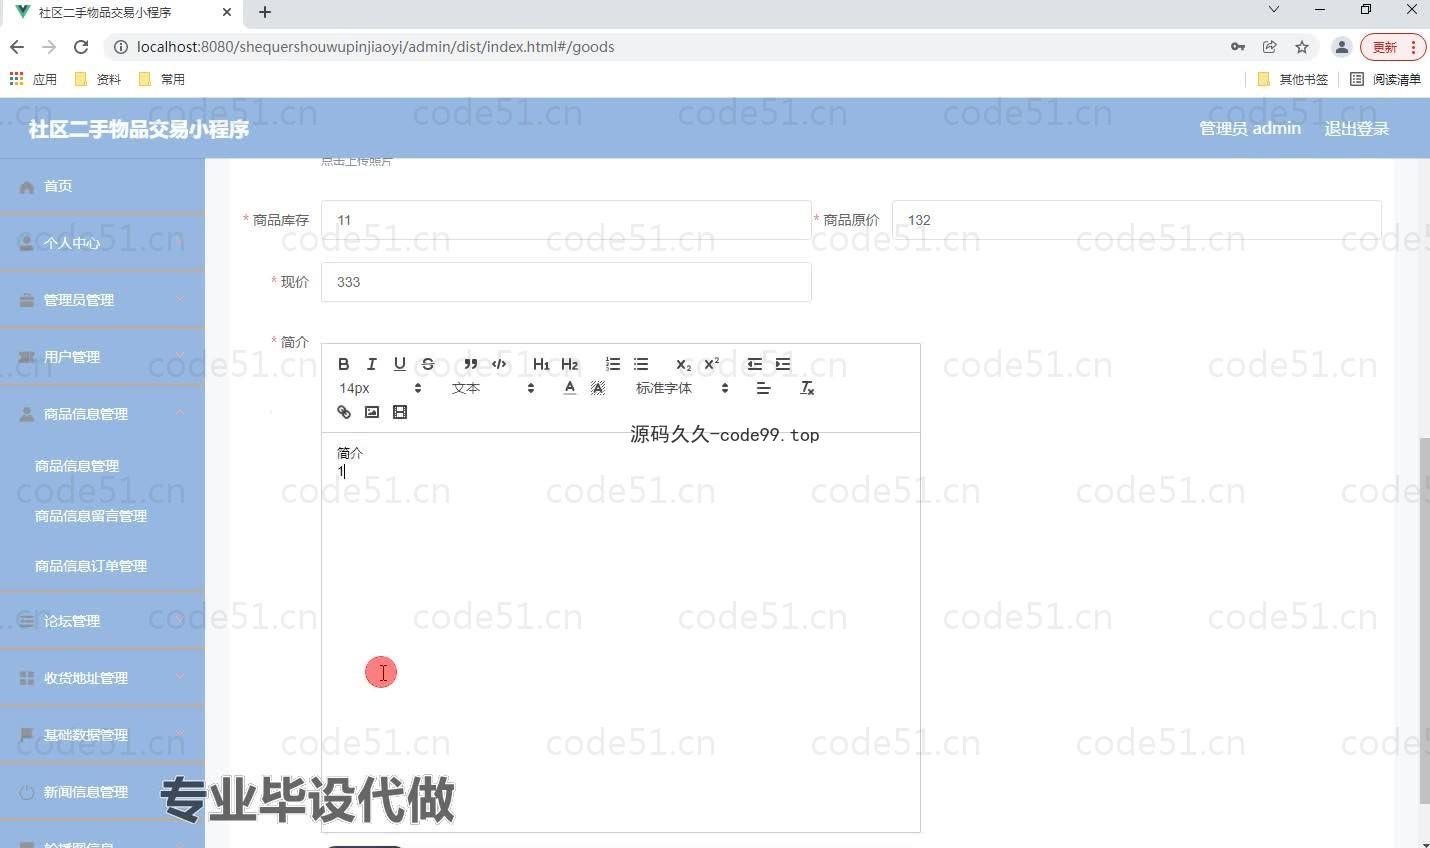Expand 用户管理 sidebar menu

102,357
